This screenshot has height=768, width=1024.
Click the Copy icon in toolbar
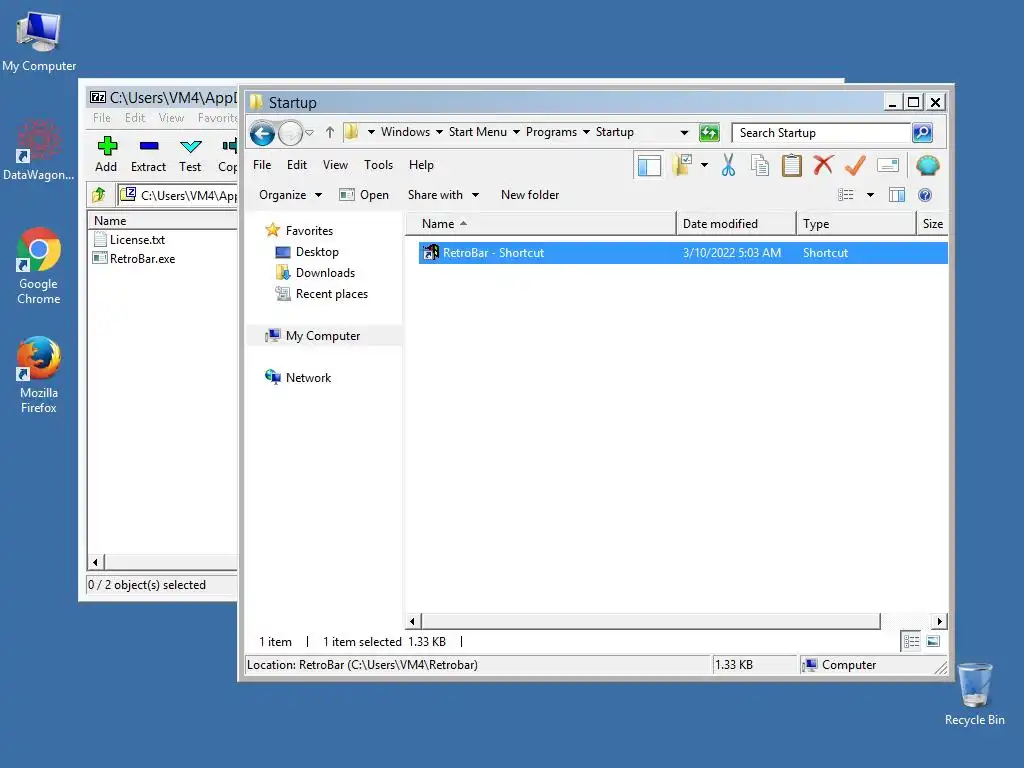(x=760, y=165)
